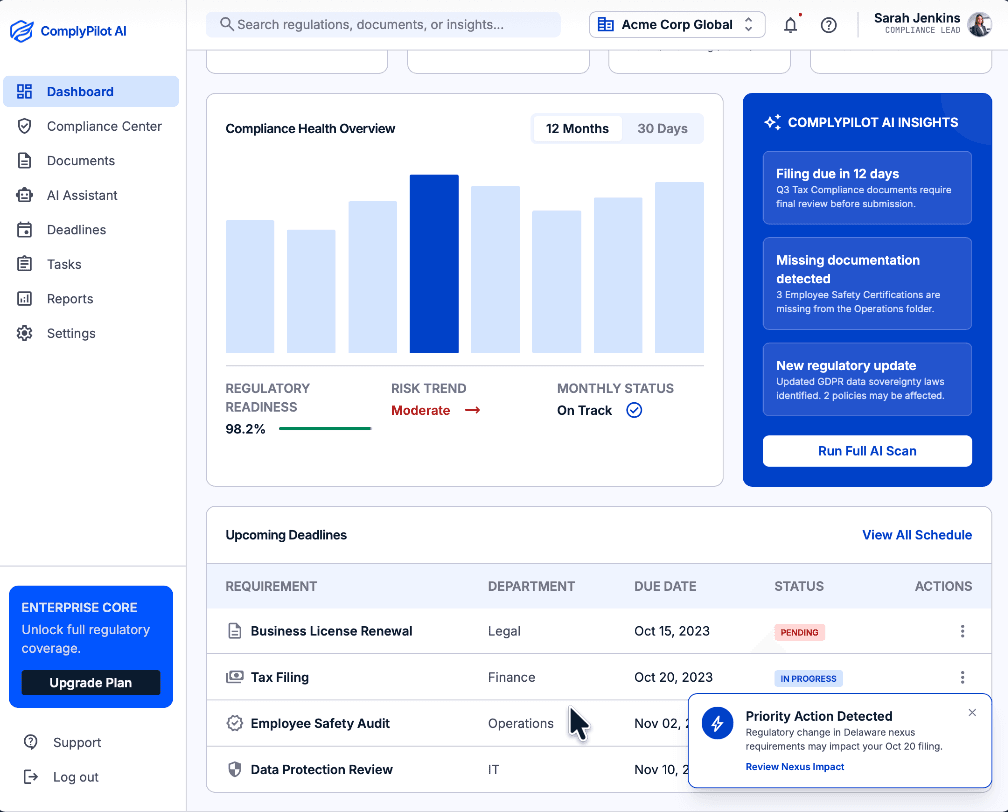1008x812 pixels.
Task: Click the Regulatory Readiness green progress bar
Action: pos(325,429)
